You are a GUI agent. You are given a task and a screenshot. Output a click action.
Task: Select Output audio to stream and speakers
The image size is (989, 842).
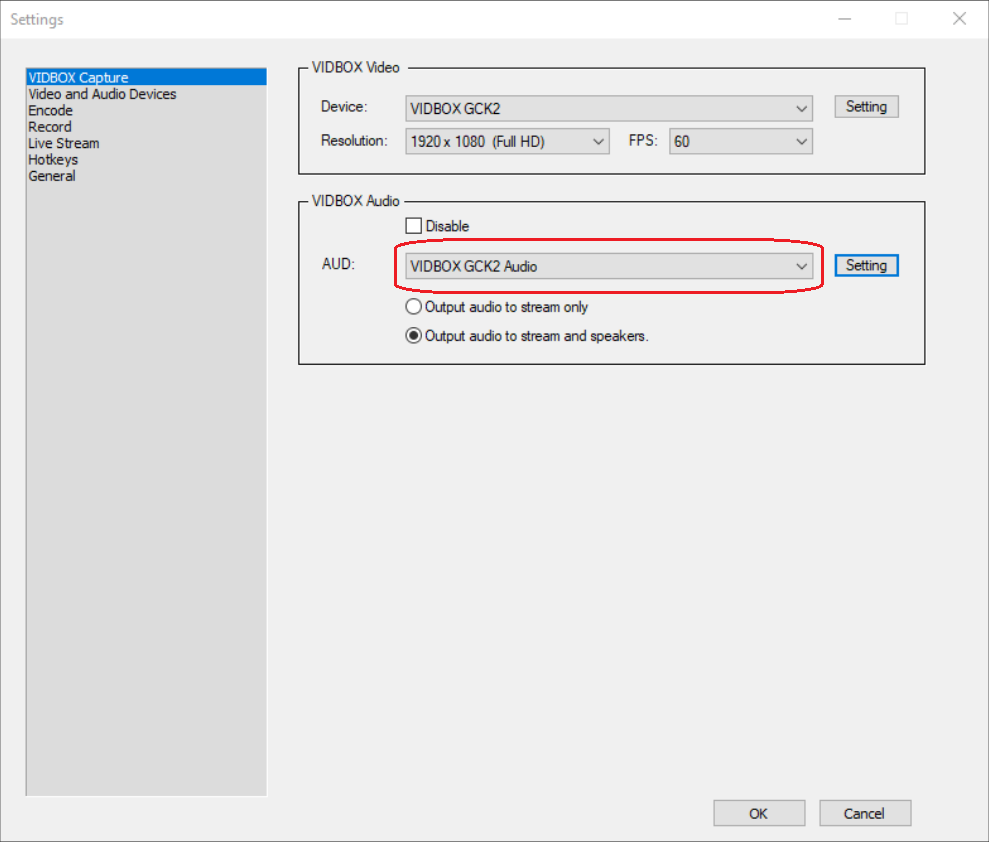tap(413, 336)
